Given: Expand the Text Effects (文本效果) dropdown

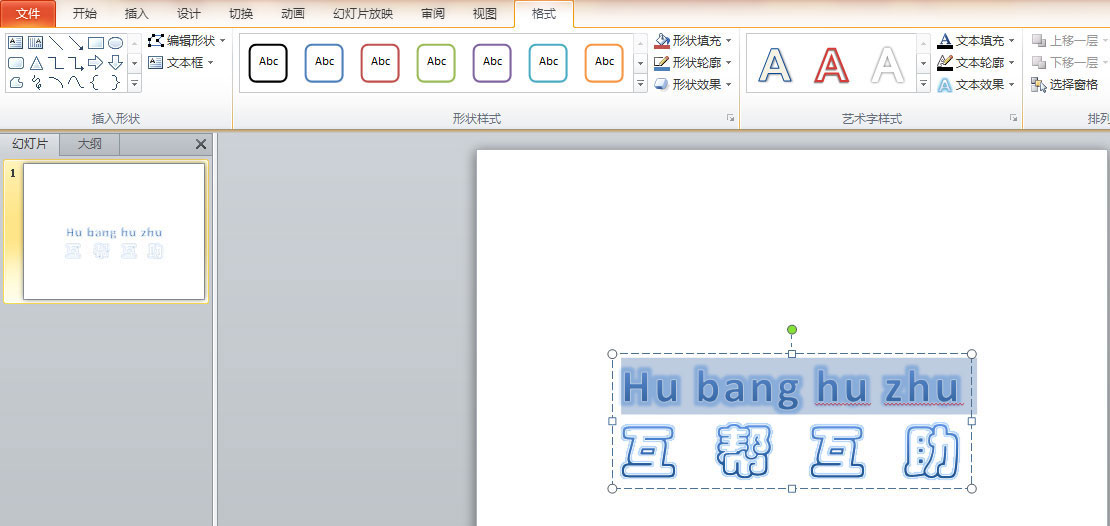Looking at the screenshot, I should pyautogui.click(x=1013, y=85).
